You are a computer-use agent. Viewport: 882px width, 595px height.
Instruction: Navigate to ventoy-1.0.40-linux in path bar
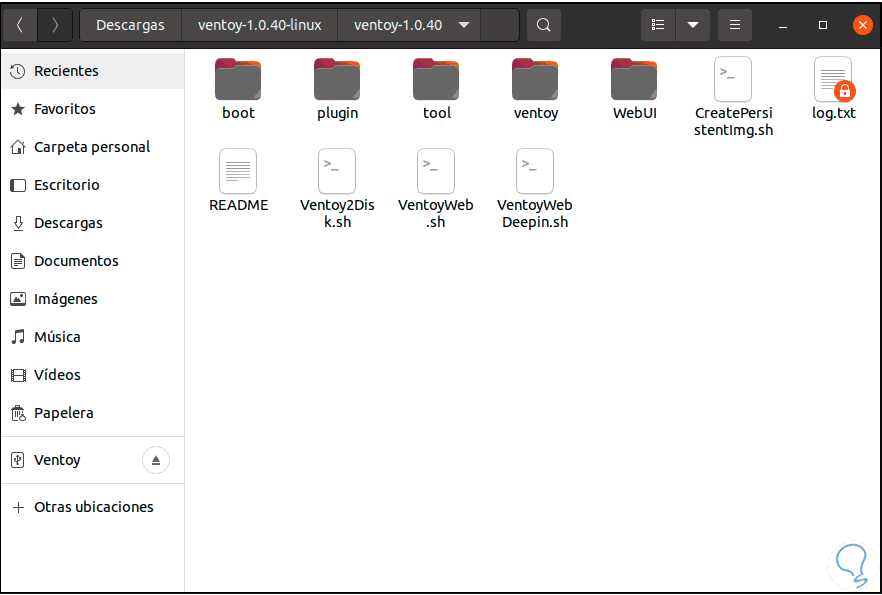click(x=260, y=25)
